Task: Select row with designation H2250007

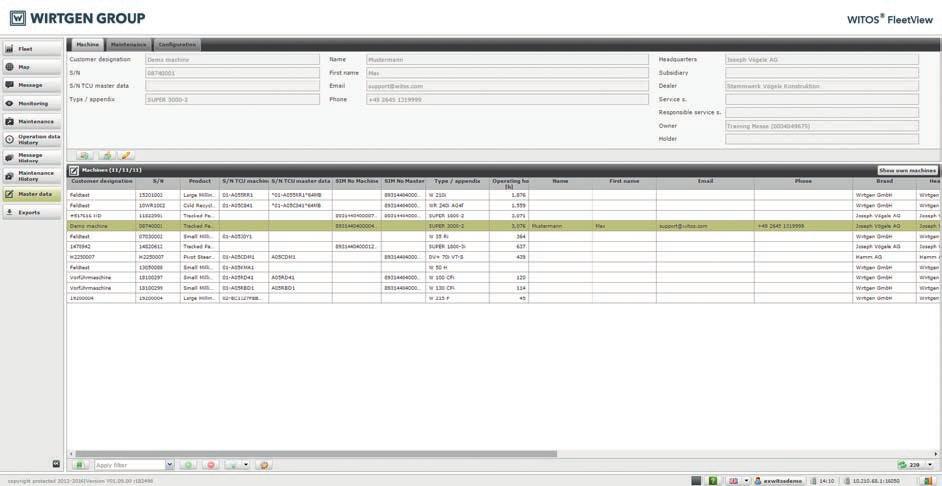Action: pyautogui.click(x=503, y=257)
